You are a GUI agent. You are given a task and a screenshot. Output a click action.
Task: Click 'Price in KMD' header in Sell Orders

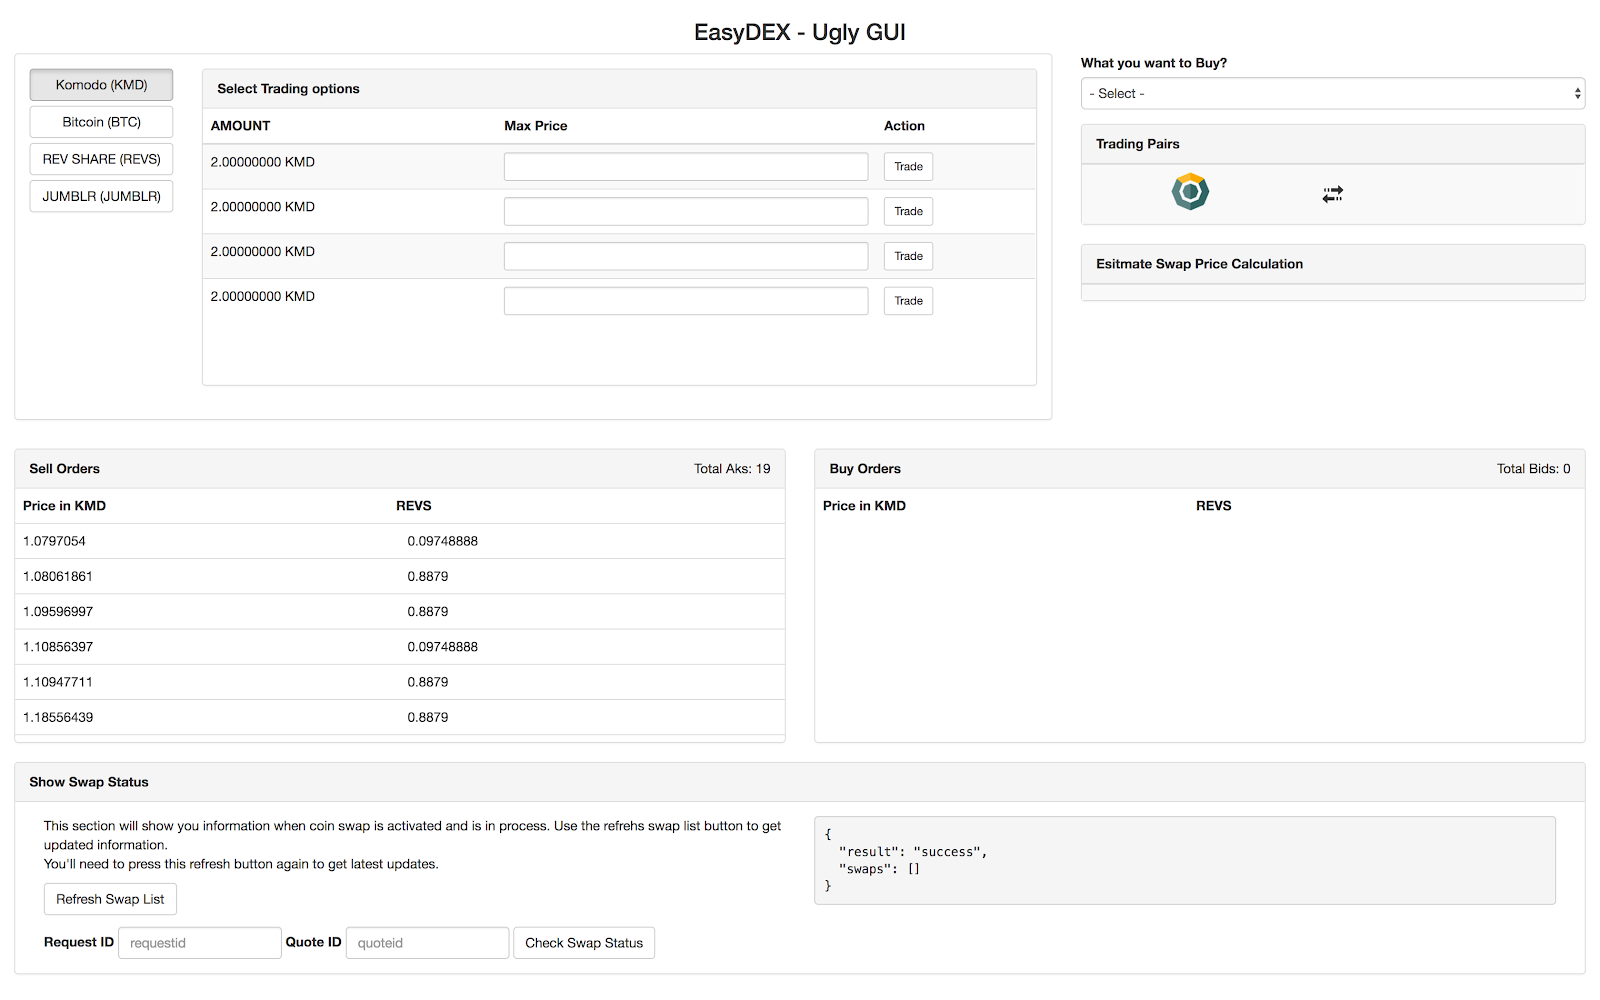(64, 506)
